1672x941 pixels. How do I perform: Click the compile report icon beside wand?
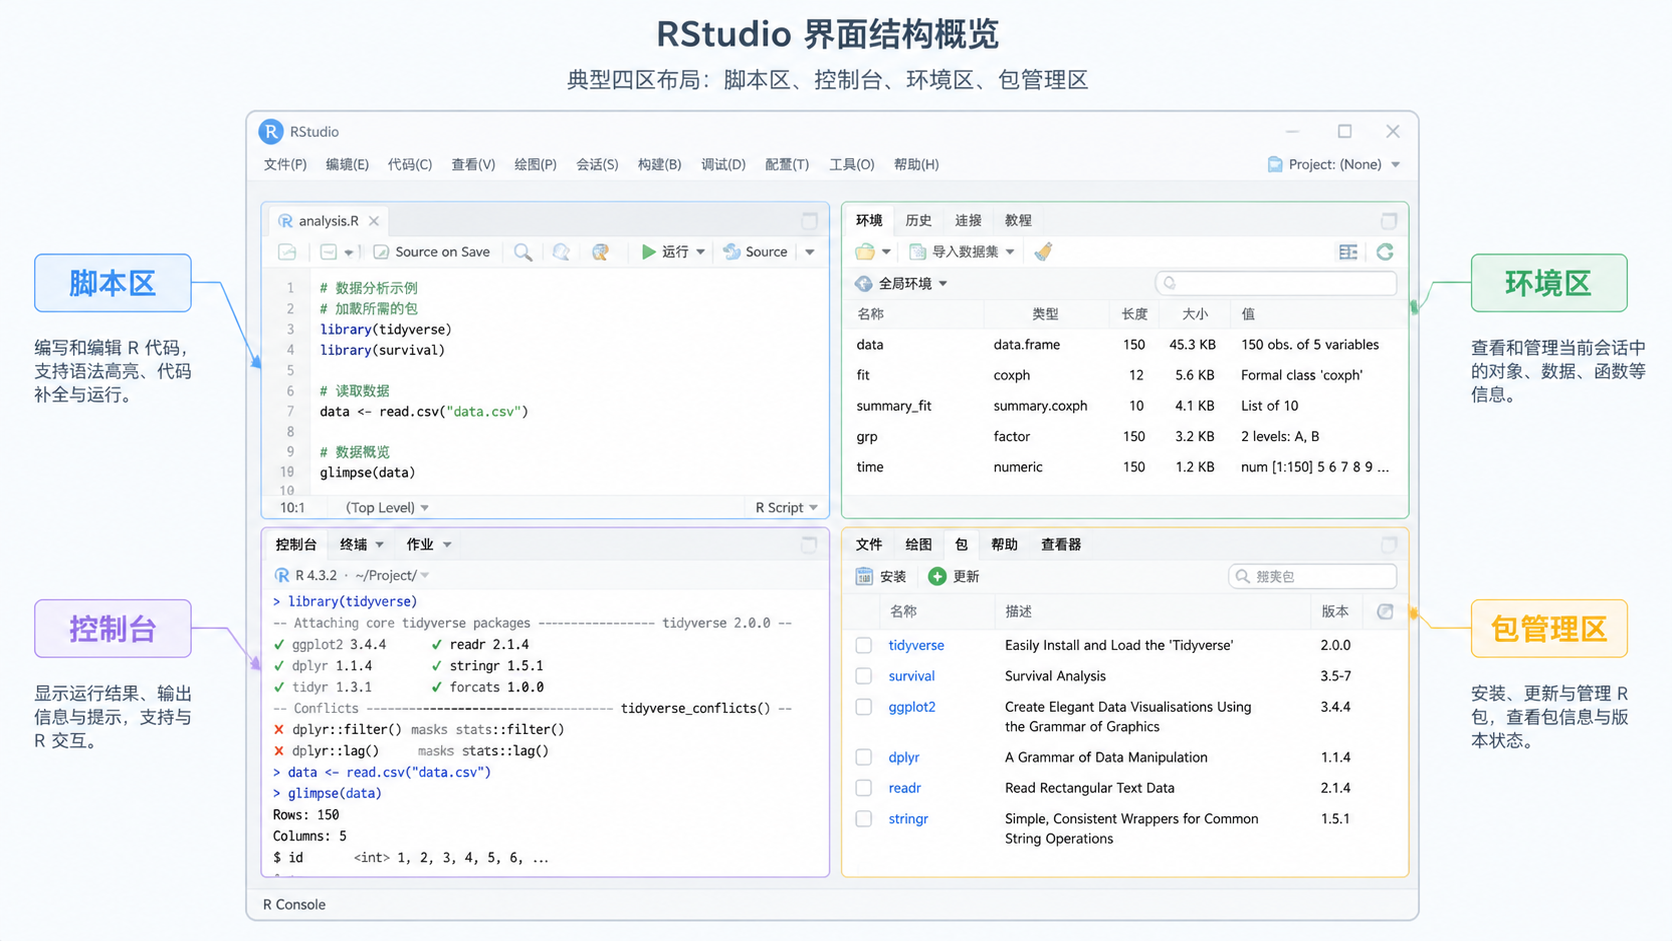600,252
